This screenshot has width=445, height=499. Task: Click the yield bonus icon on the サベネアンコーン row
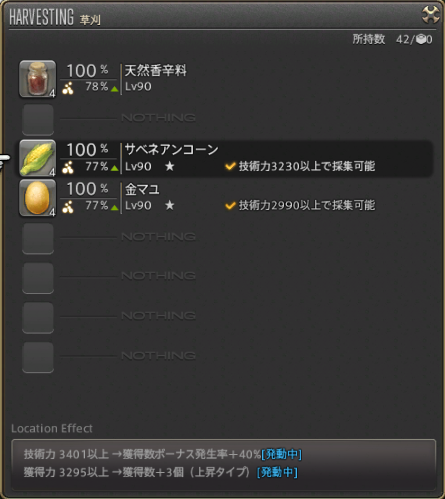pyautogui.click(x=68, y=168)
